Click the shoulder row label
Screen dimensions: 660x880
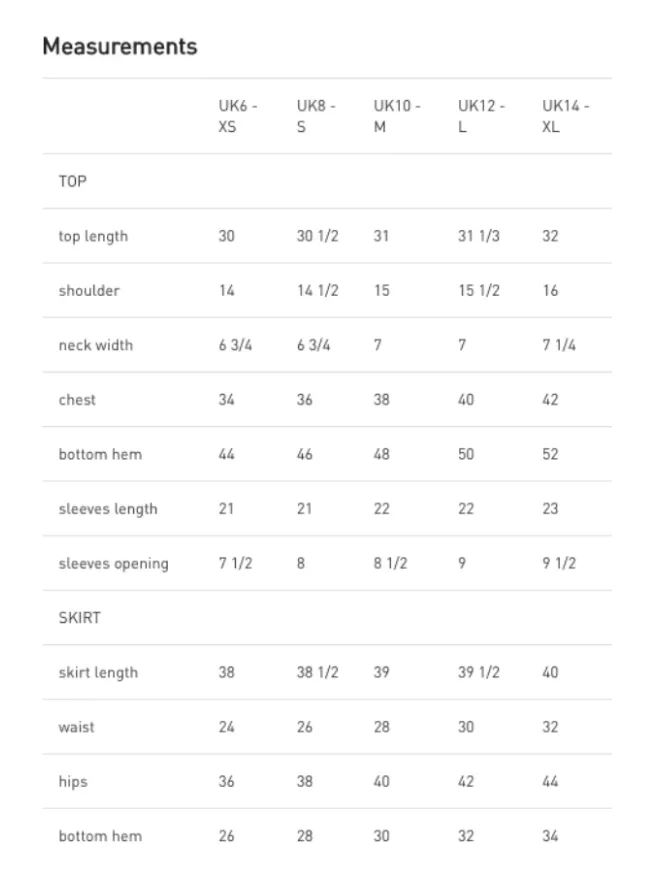[x=89, y=290]
